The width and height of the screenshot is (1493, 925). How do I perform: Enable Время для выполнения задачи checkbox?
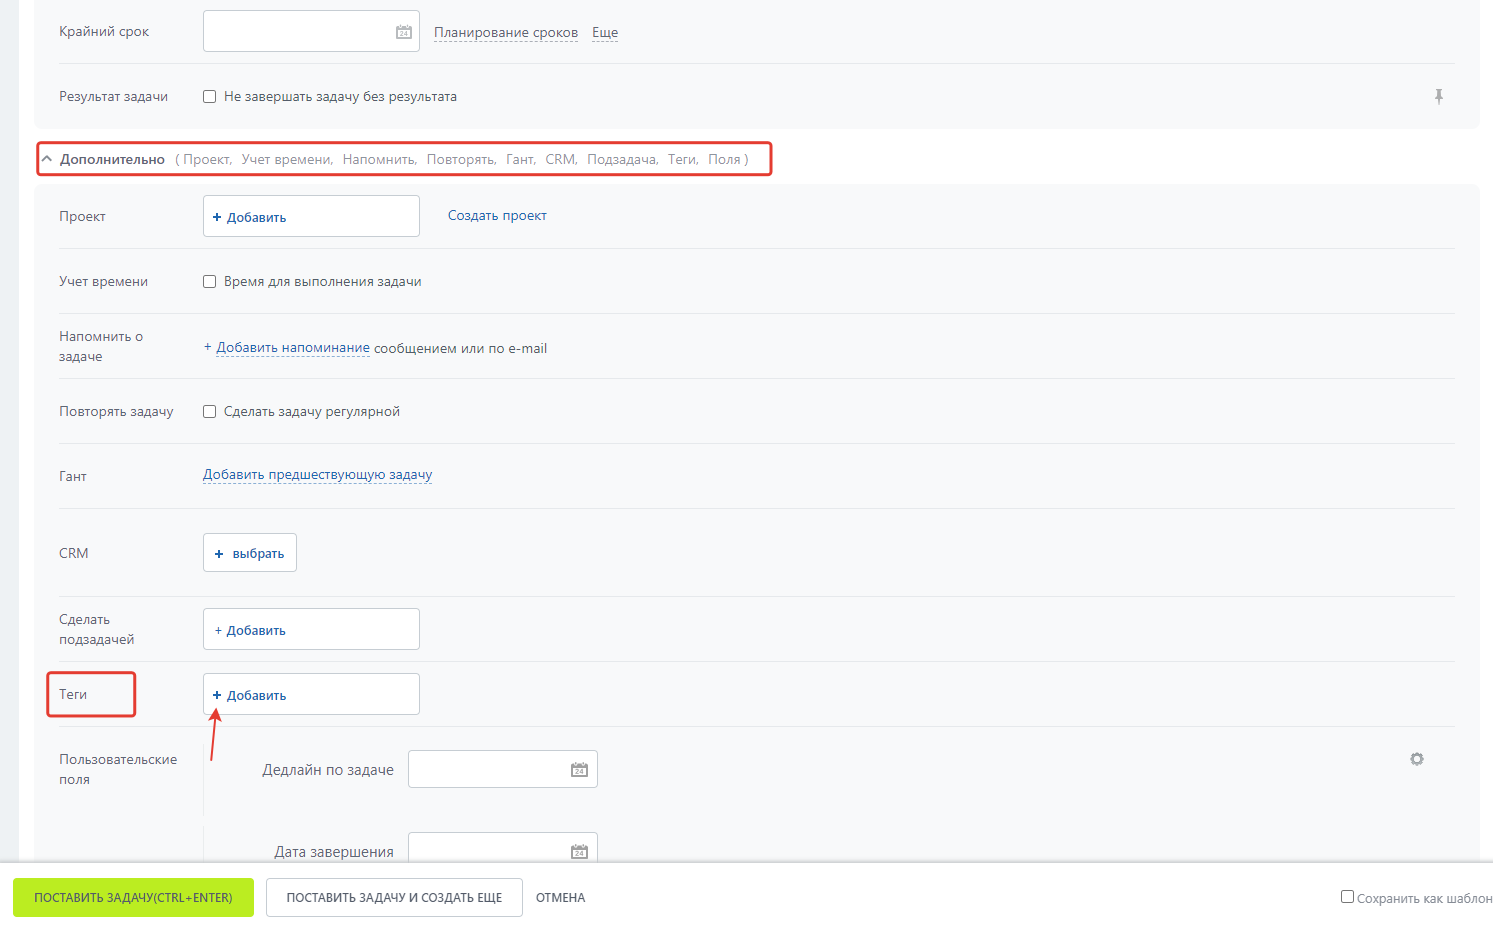[210, 282]
